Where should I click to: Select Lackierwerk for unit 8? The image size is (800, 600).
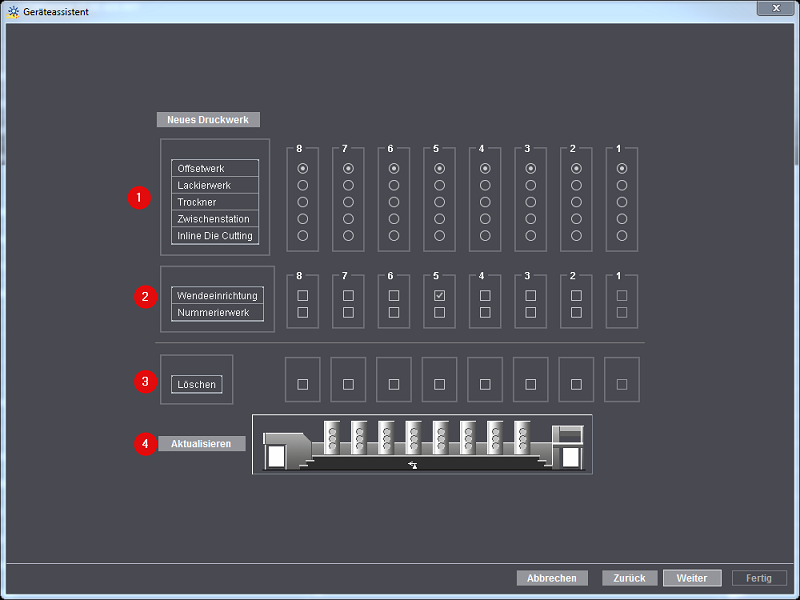coord(303,185)
